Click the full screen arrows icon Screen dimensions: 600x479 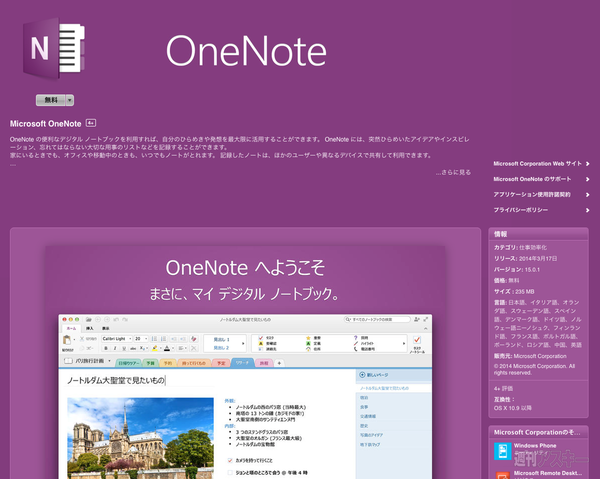click(426, 319)
